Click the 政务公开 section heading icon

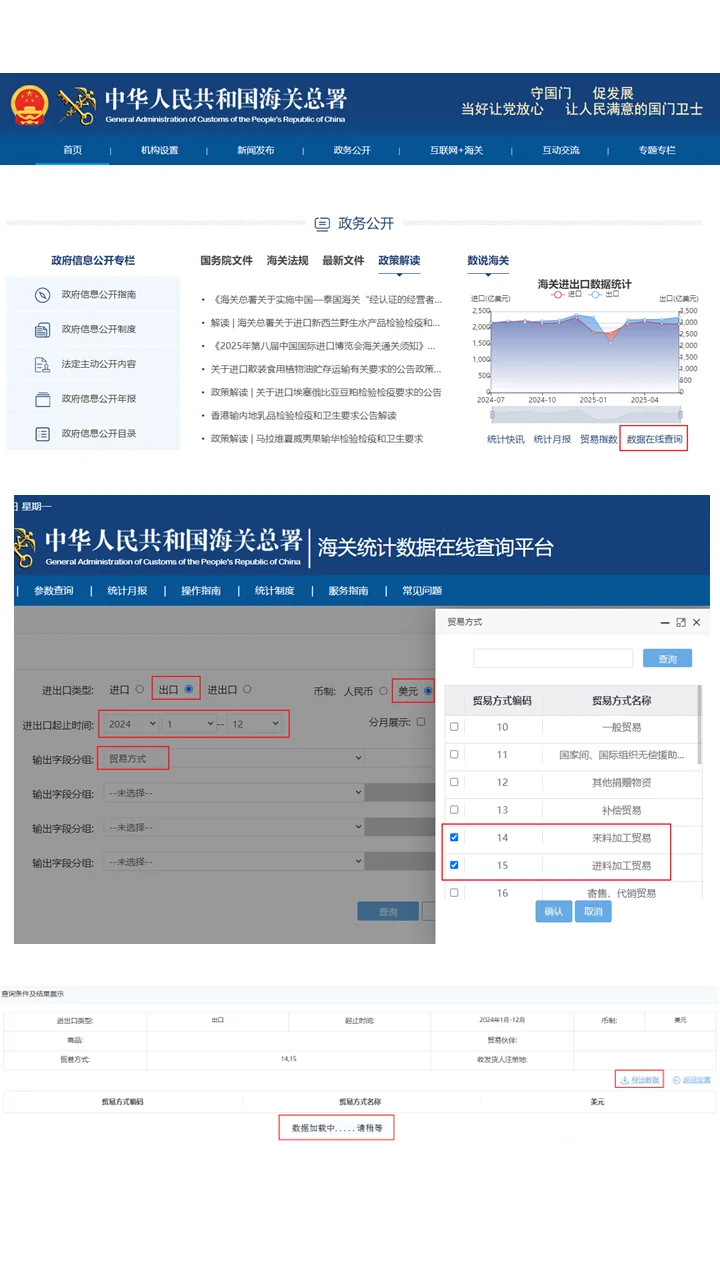[x=322, y=224]
